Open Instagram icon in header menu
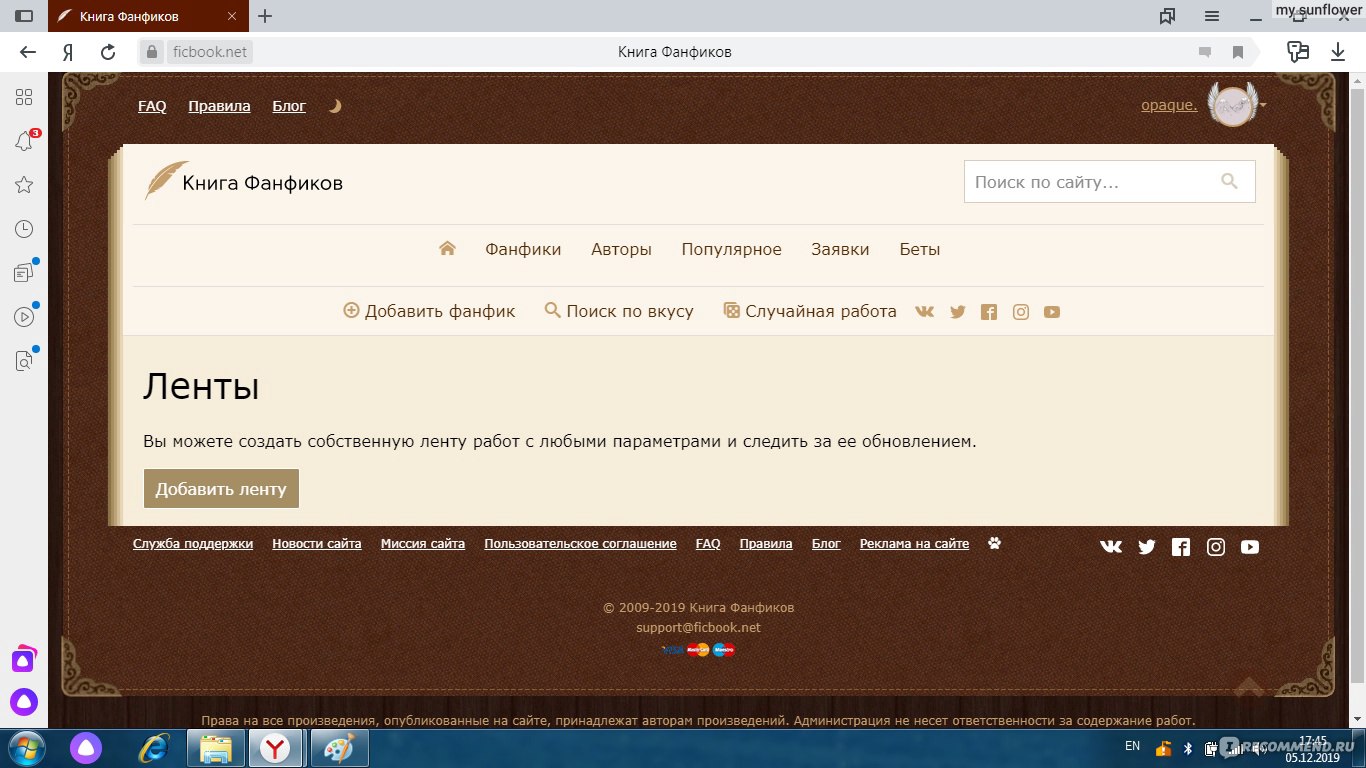The width and height of the screenshot is (1366, 768). click(x=1020, y=312)
